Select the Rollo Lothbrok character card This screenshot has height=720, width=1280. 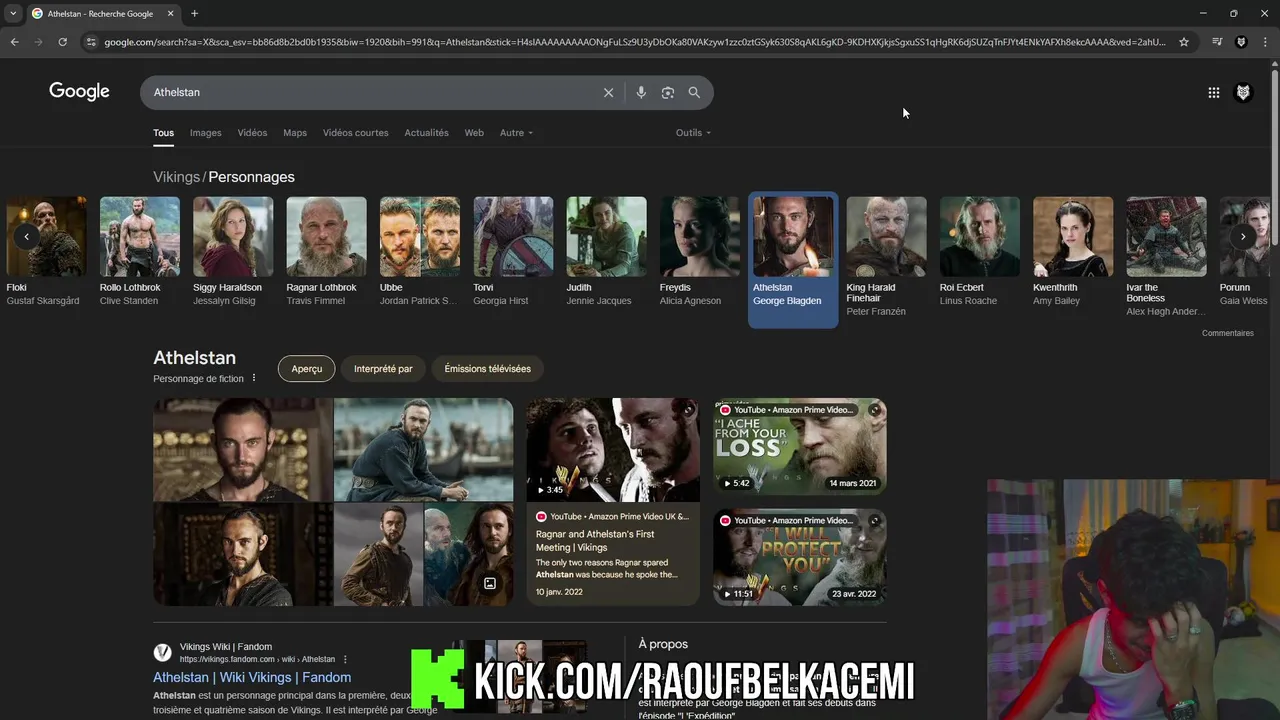[x=140, y=252]
